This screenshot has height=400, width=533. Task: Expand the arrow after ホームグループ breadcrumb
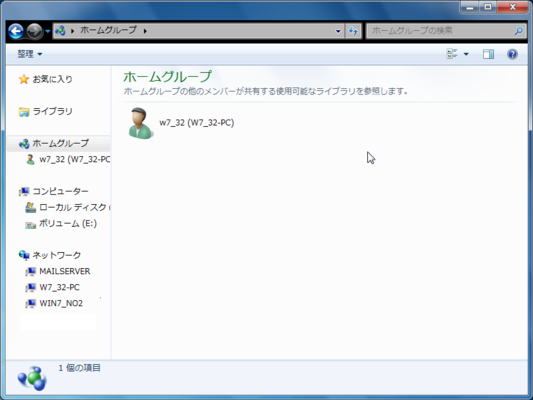coord(145,31)
